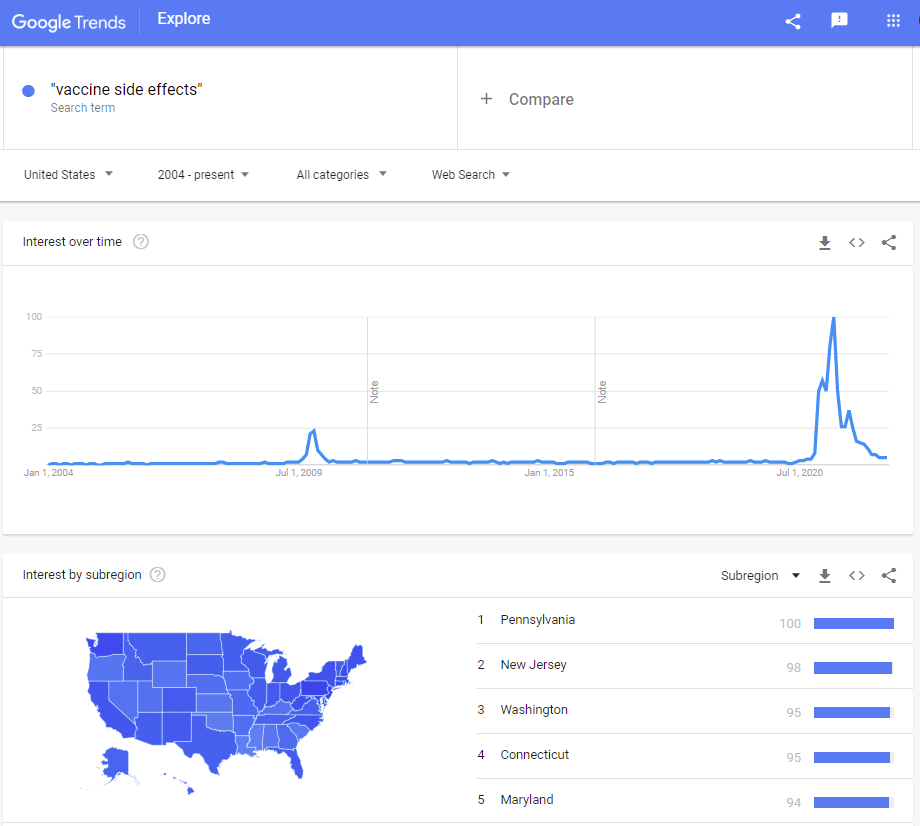This screenshot has width=920, height=826.
Task: Open the Explore menu item
Action: point(183,18)
